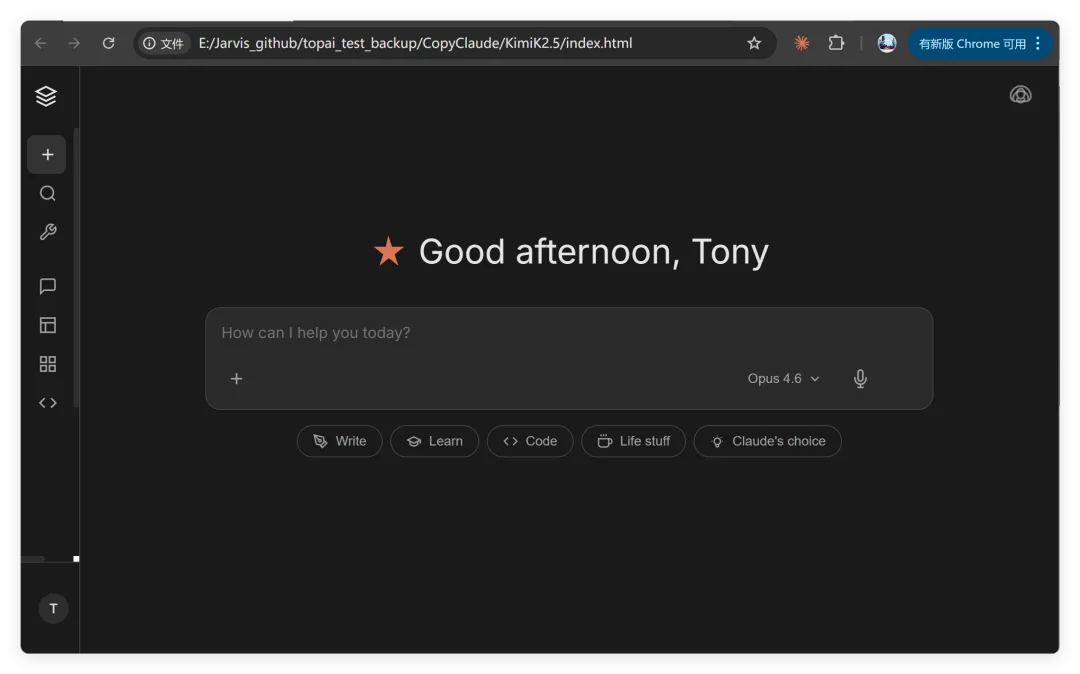Focus the 'How can I help you today?' field

568,333
